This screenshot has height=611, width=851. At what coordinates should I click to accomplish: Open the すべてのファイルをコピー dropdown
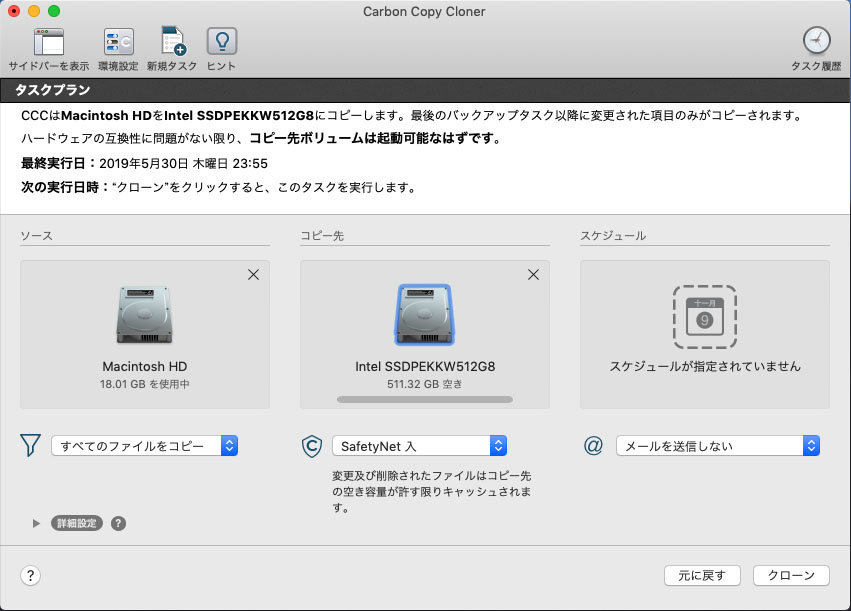coord(144,446)
